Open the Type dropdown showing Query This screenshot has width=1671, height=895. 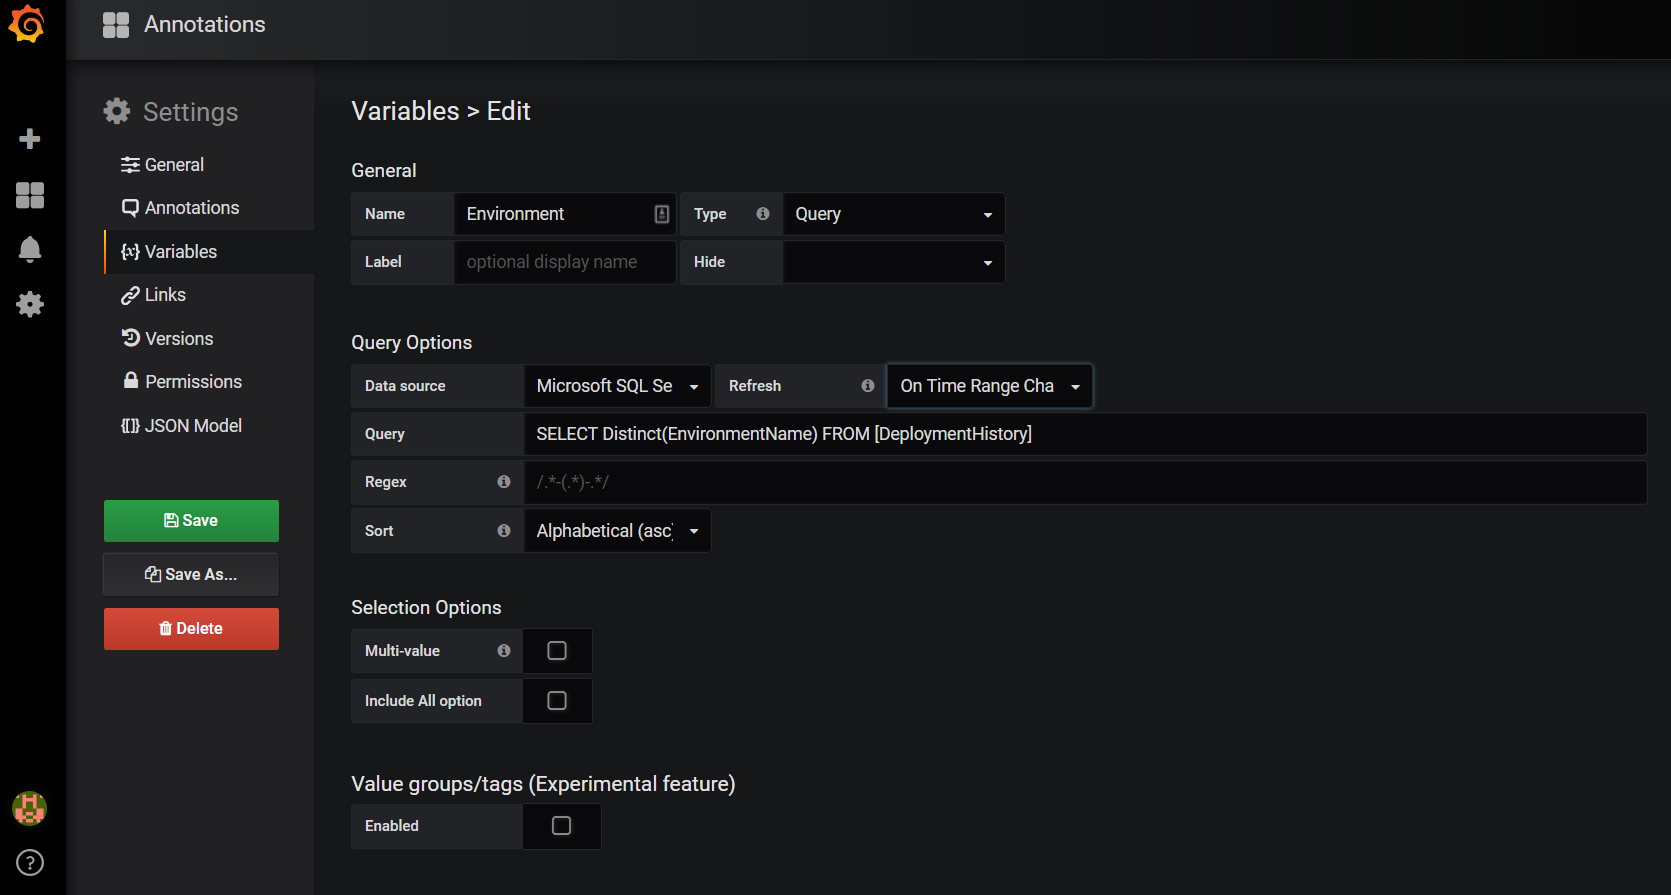point(893,214)
